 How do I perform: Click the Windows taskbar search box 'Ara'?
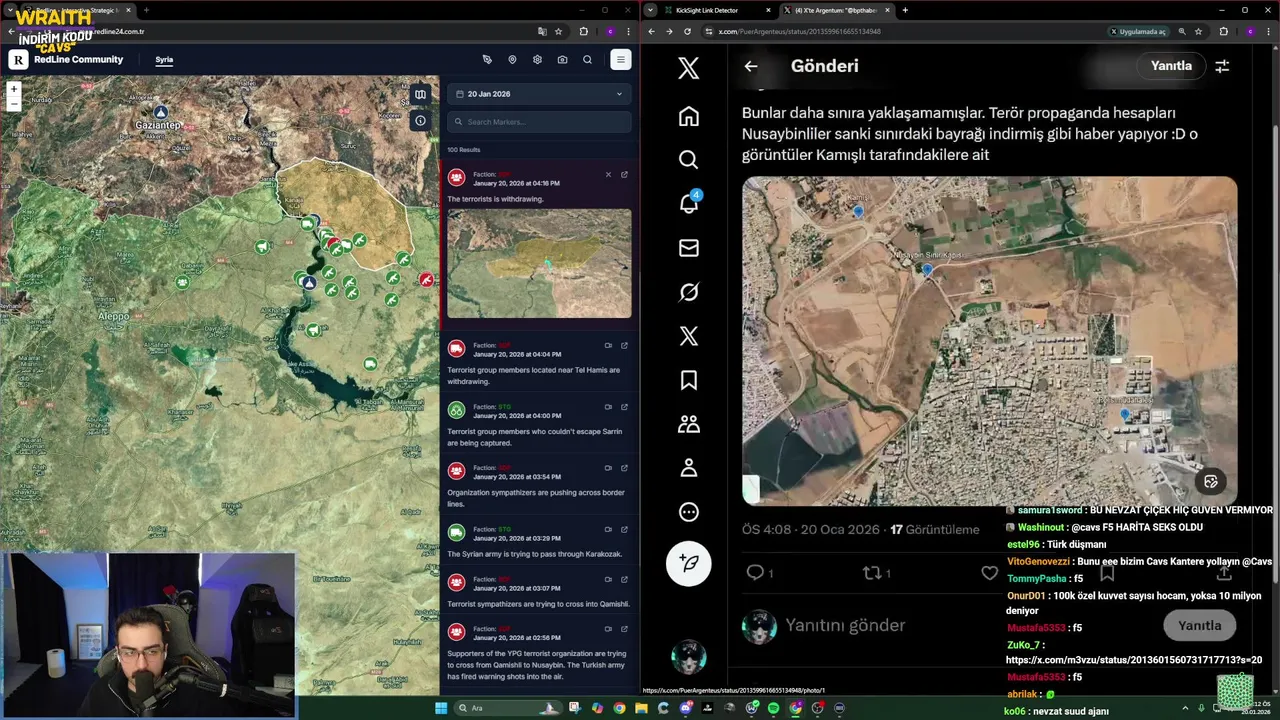[508, 708]
